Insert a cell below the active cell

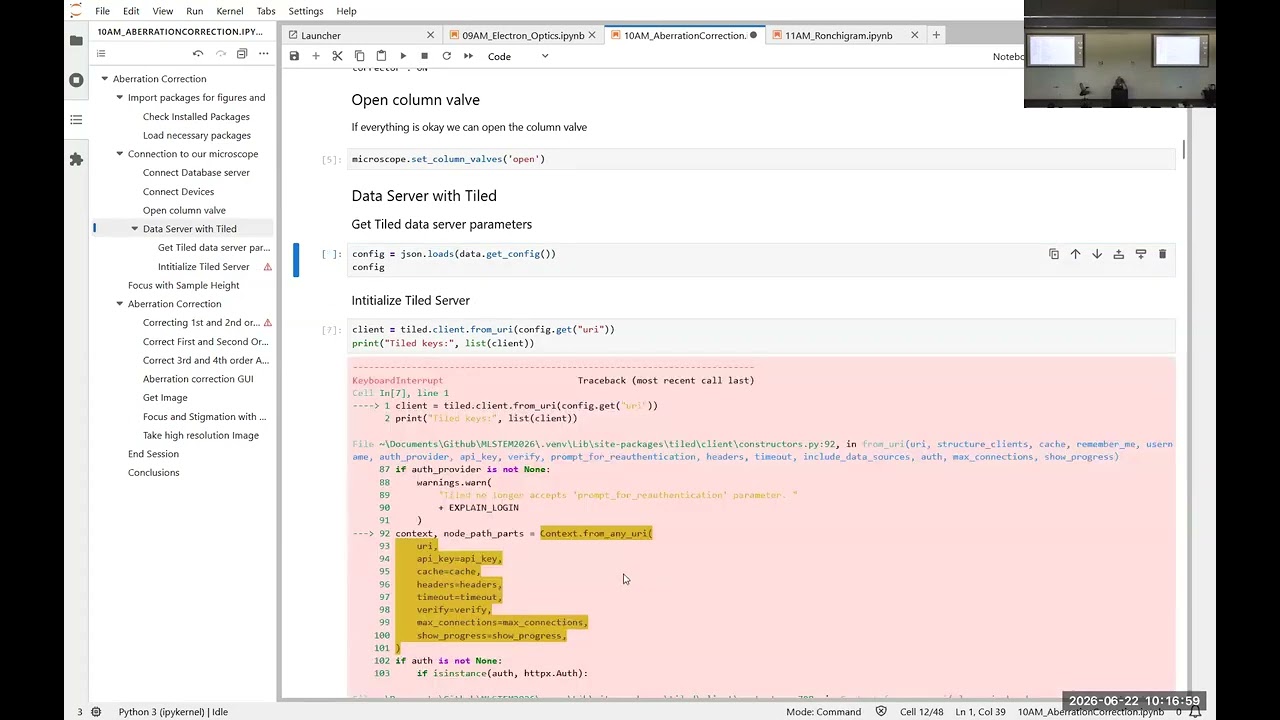pos(1141,254)
